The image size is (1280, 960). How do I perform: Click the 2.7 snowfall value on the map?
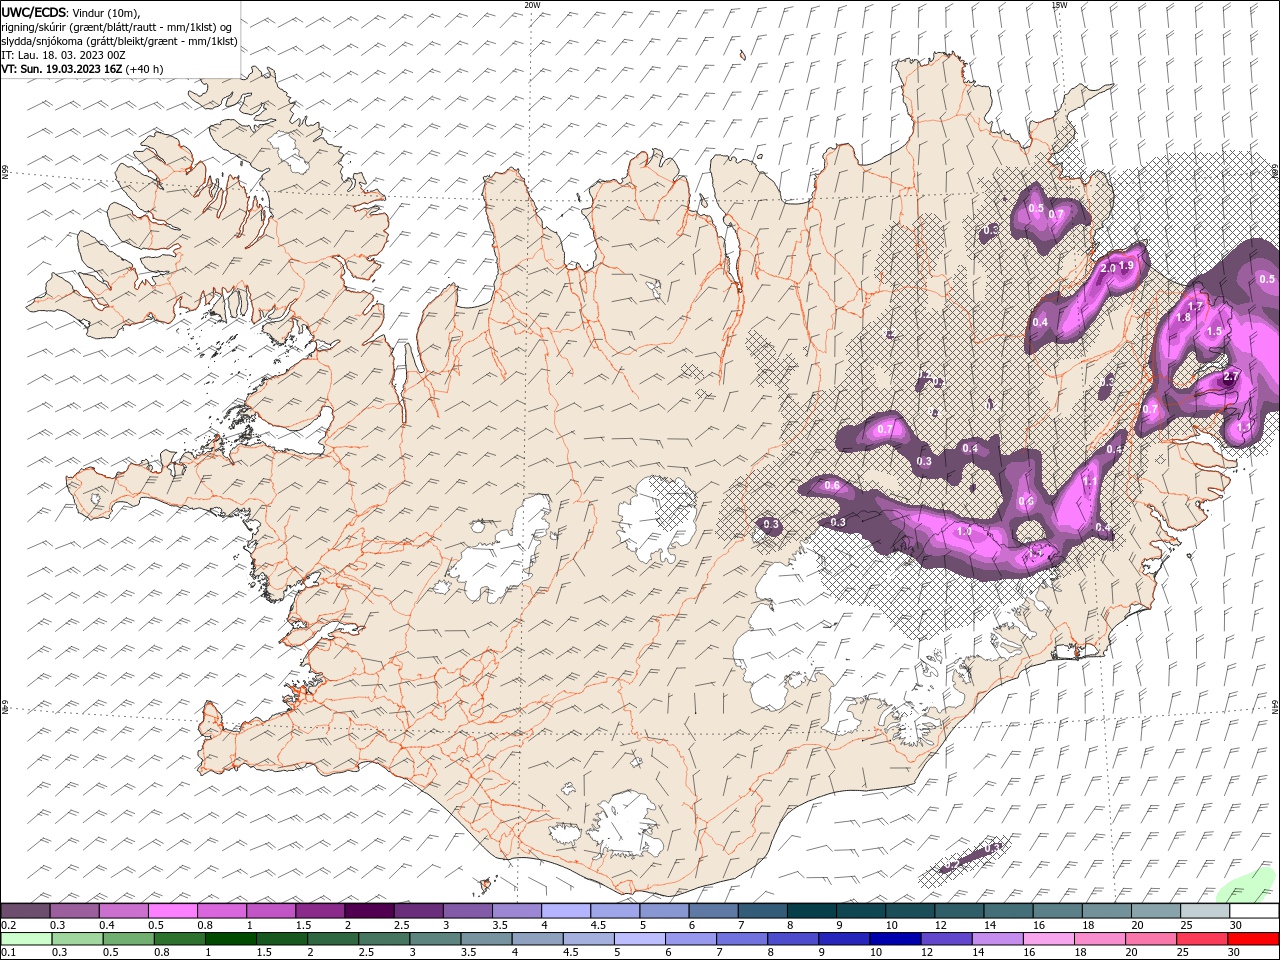[1231, 376]
